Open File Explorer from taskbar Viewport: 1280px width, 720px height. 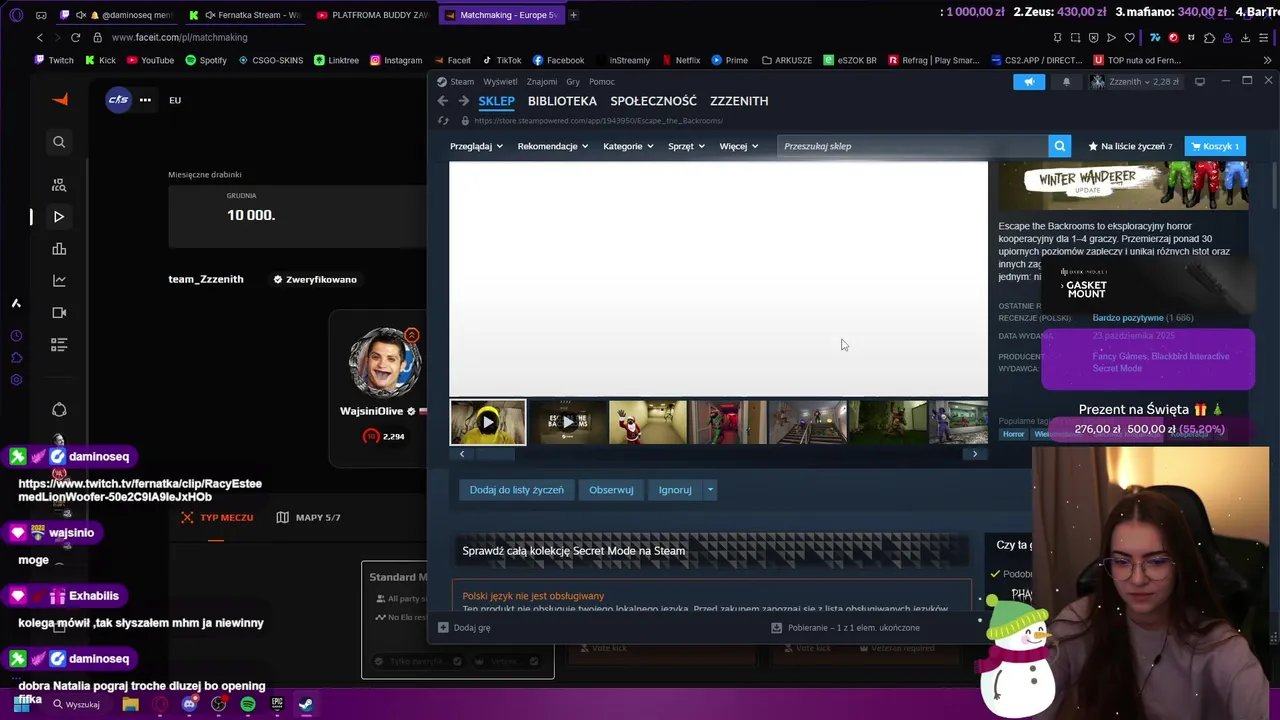[x=130, y=704]
